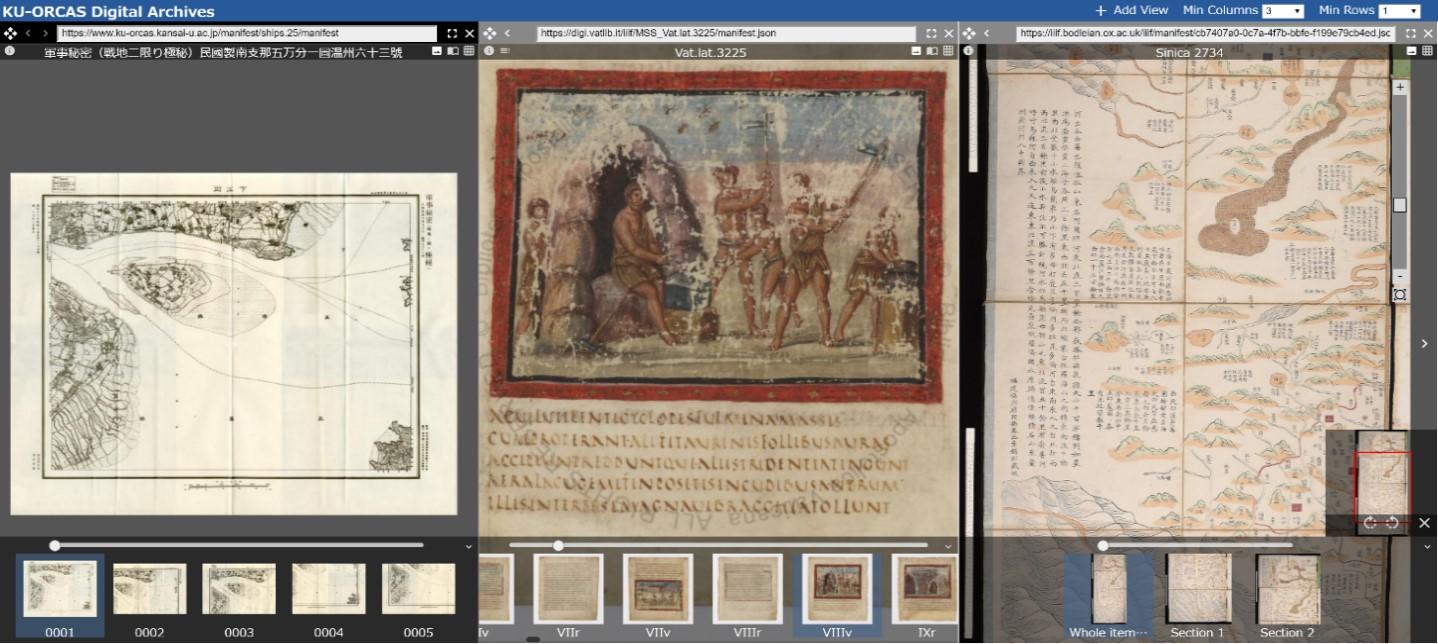1438x644 pixels.
Task: Collapse the thumbnail strip in the left viewer
Action: (x=469, y=546)
